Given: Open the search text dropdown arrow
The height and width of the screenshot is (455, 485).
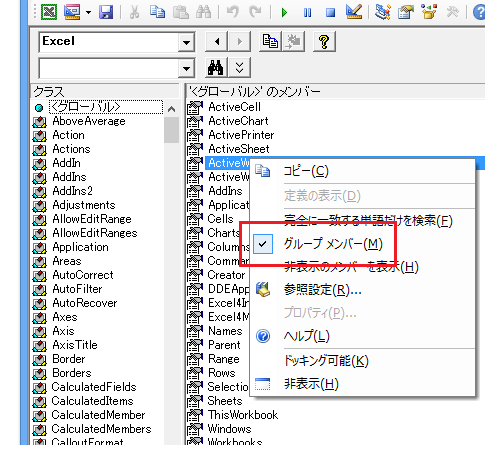Looking at the screenshot, I should [186, 69].
